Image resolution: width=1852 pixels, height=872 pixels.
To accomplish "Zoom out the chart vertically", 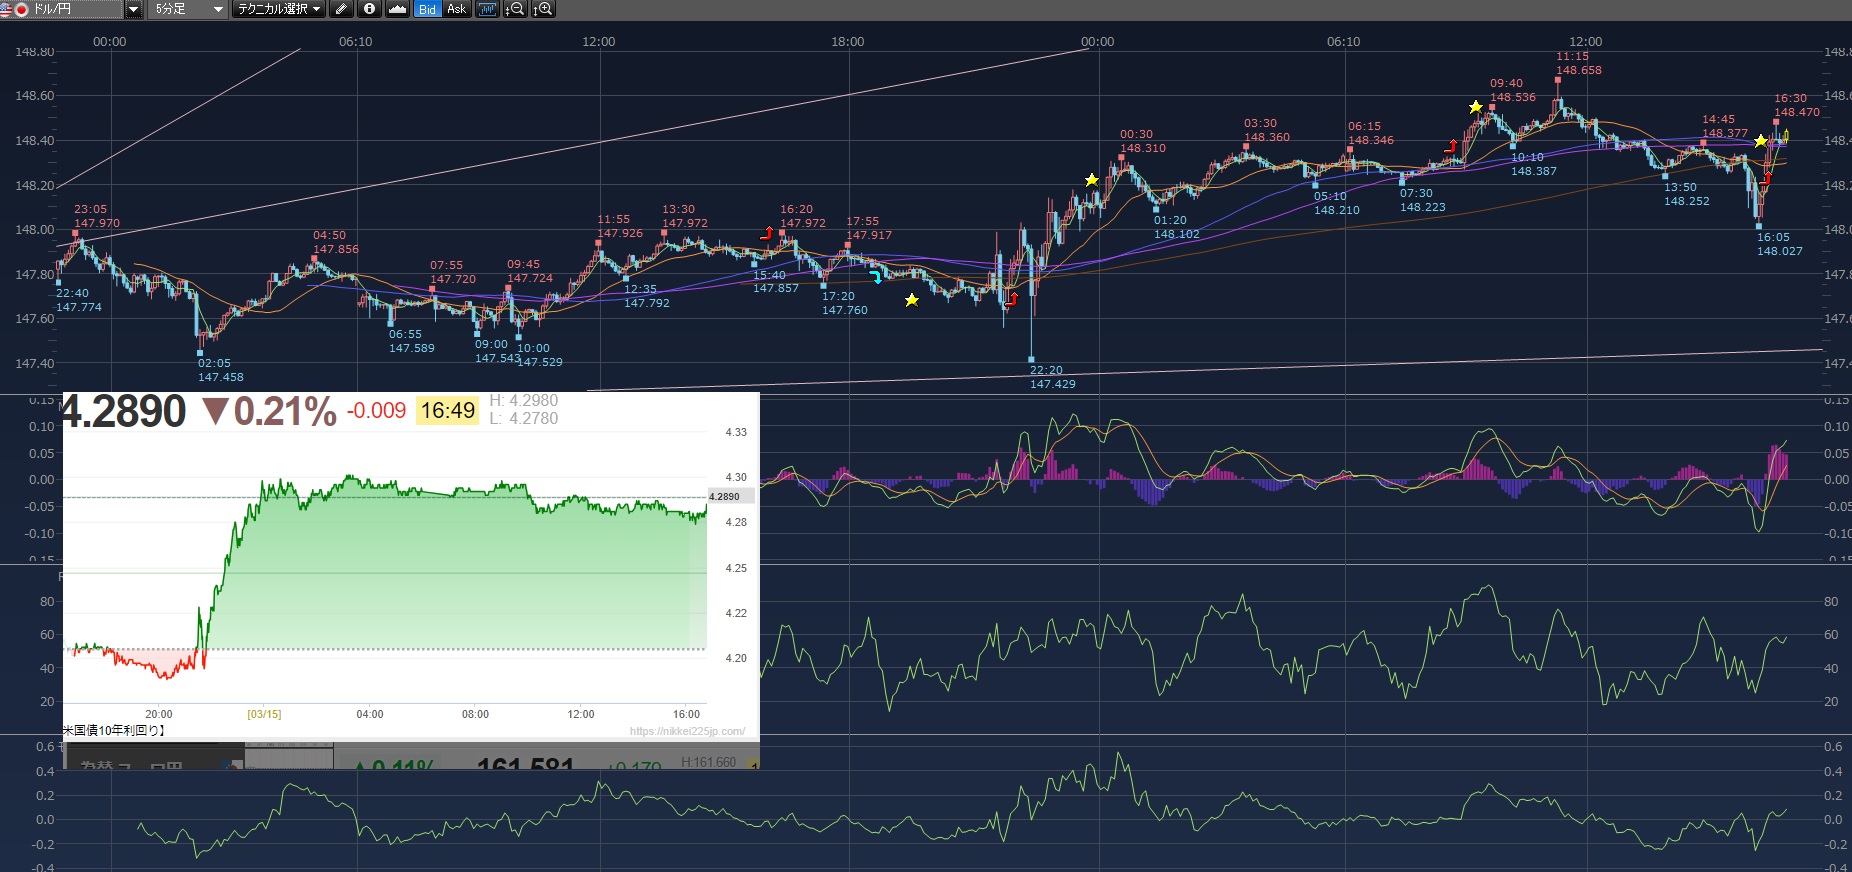I will [514, 9].
